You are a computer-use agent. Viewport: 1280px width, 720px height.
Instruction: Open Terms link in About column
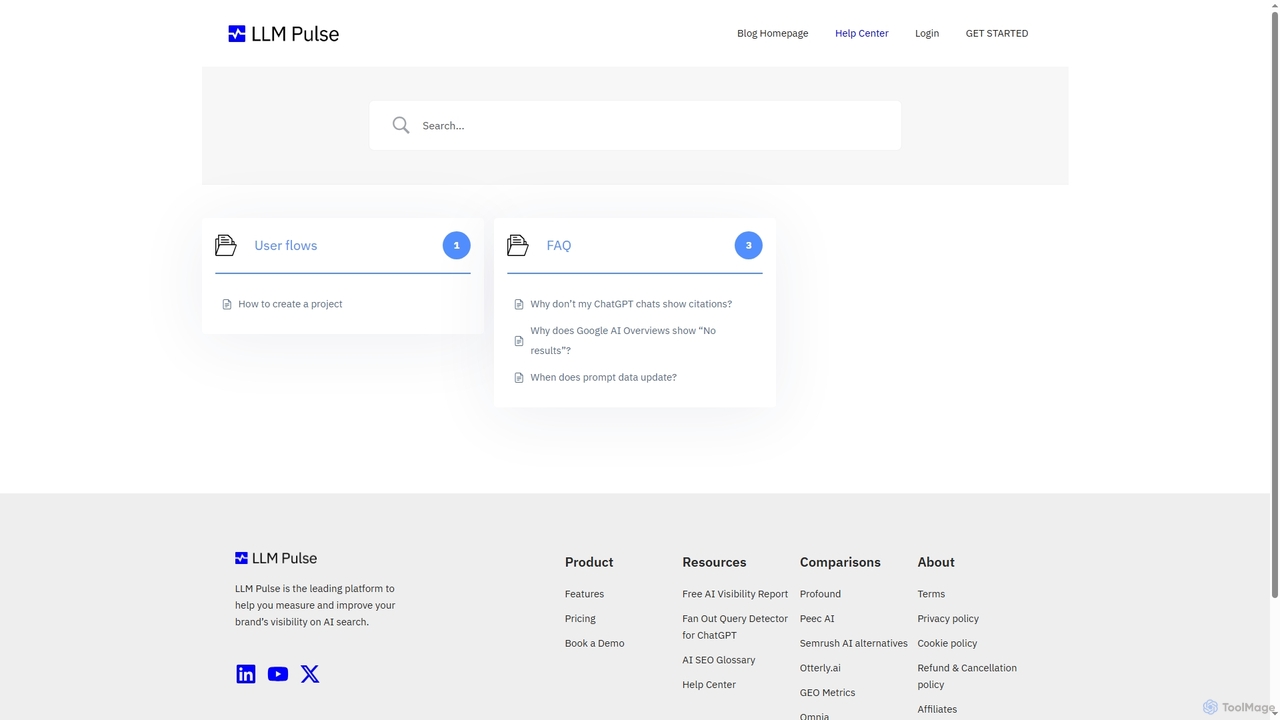point(931,594)
